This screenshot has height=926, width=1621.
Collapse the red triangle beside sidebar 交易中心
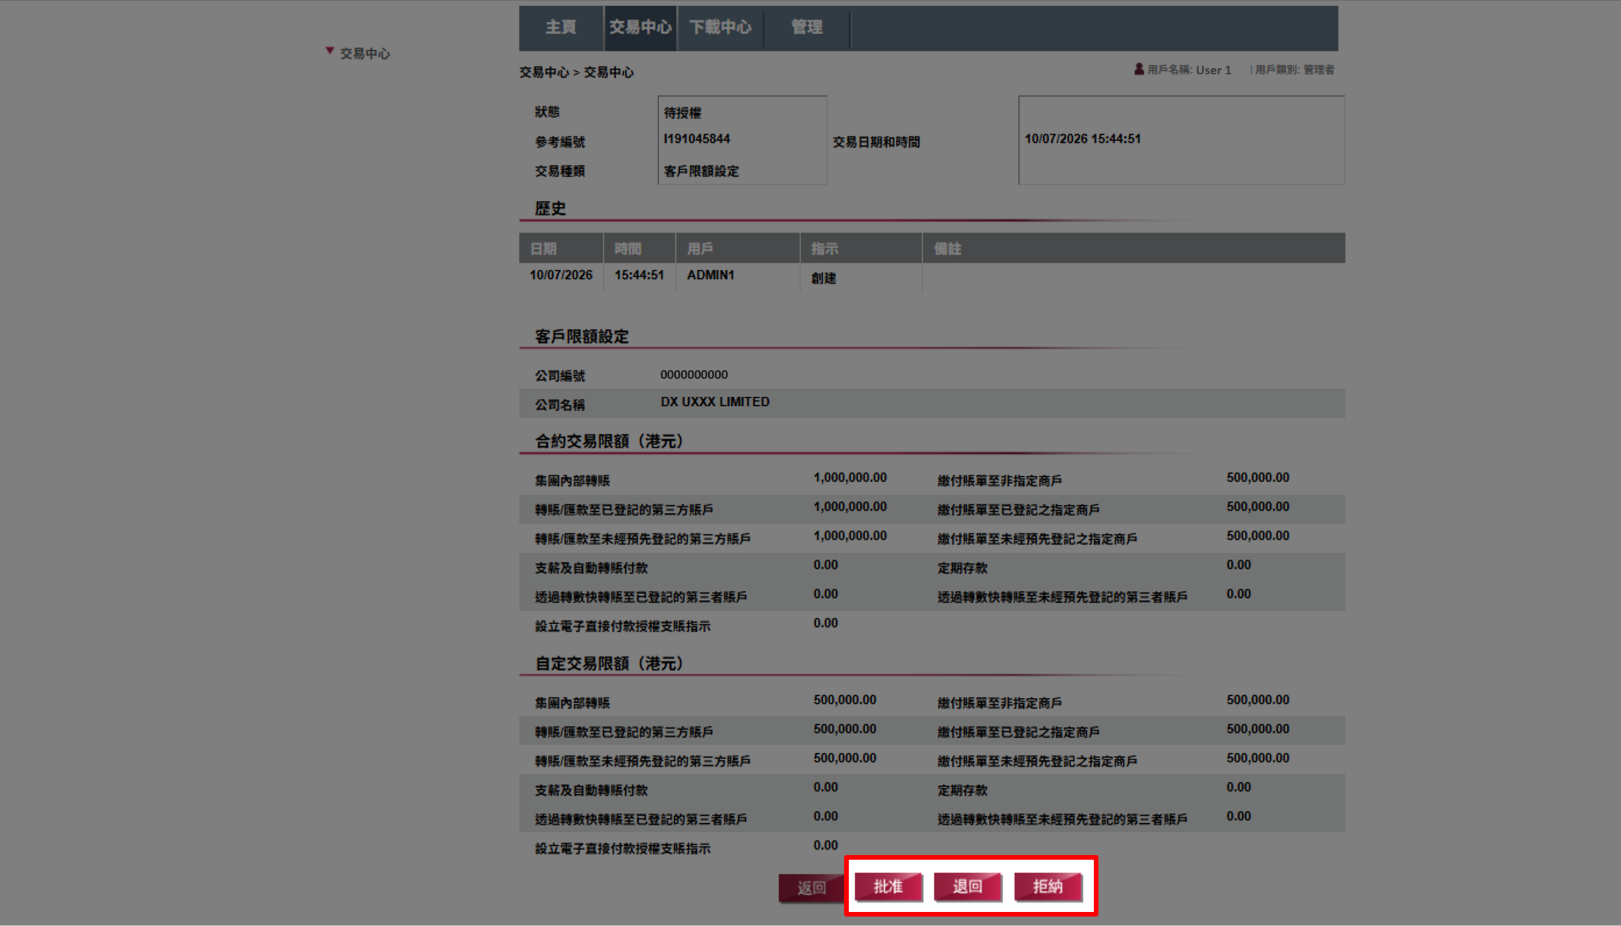(329, 51)
